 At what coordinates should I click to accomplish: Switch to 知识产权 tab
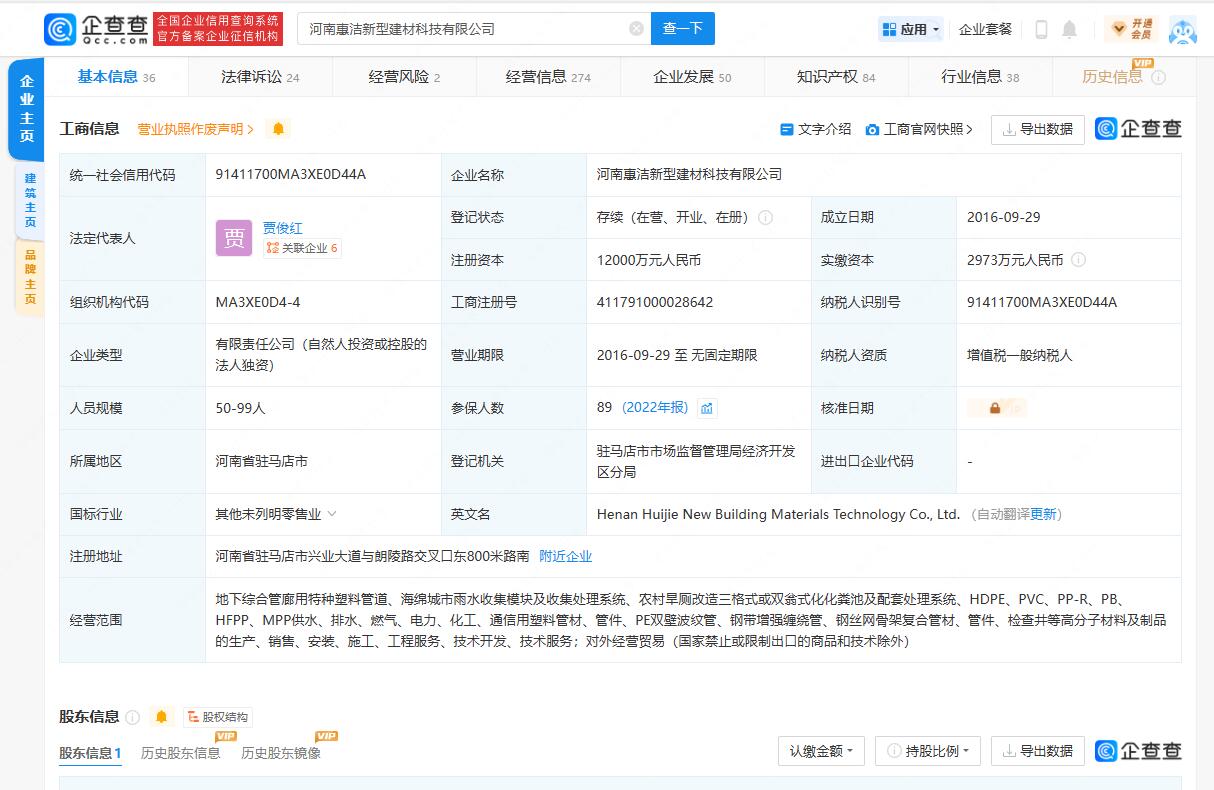pos(836,77)
